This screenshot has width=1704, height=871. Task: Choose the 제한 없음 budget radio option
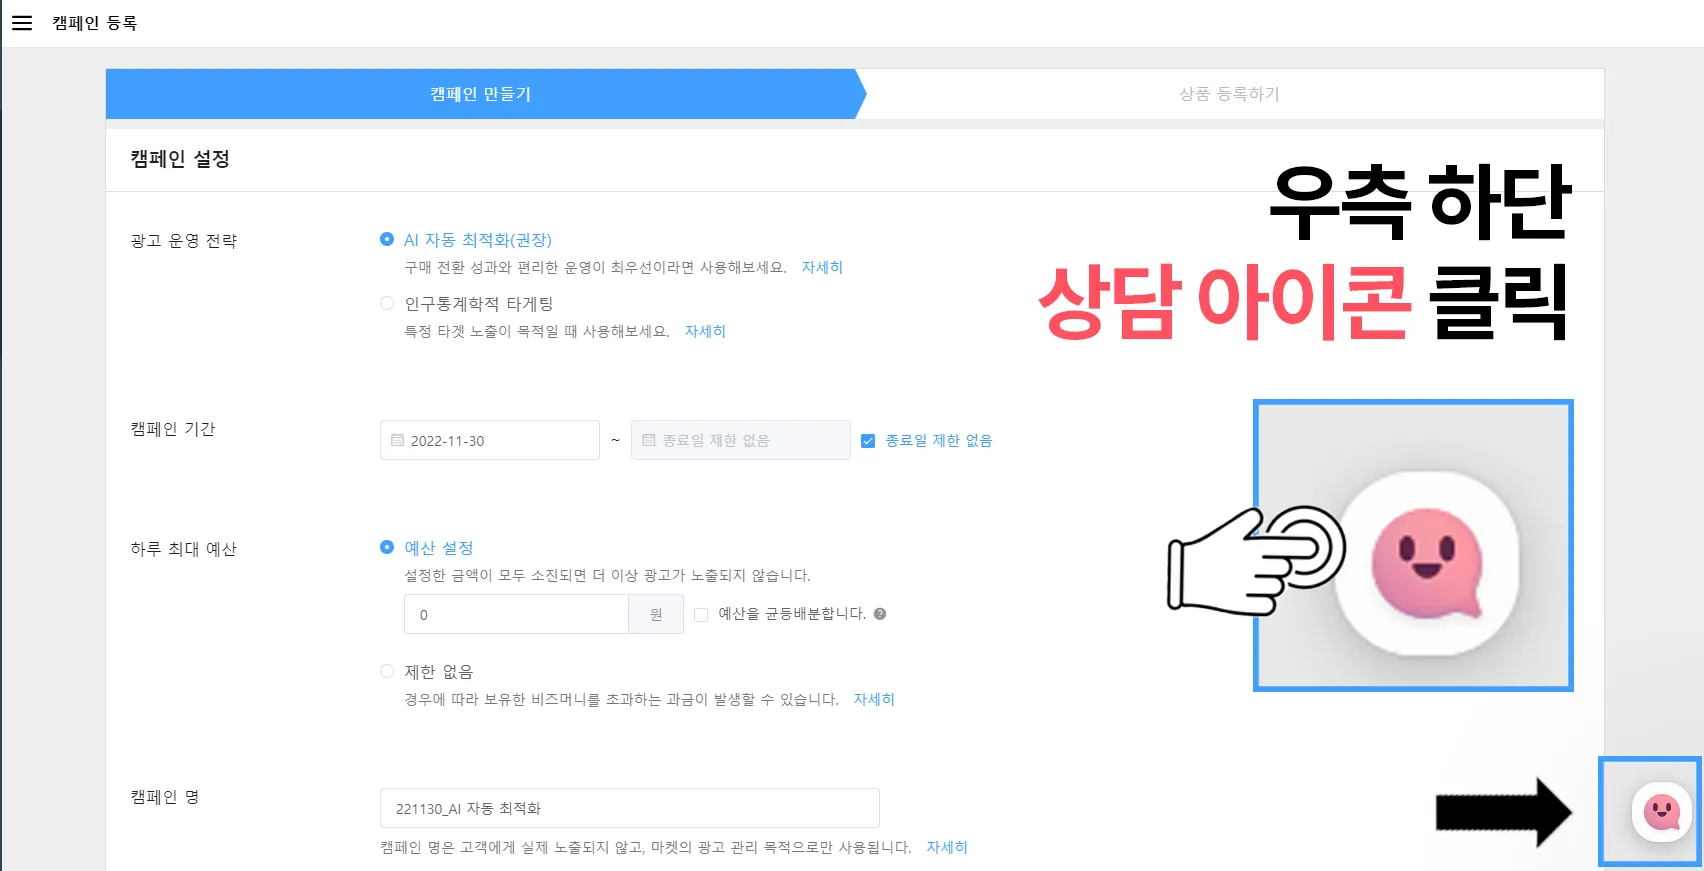(x=387, y=671)
